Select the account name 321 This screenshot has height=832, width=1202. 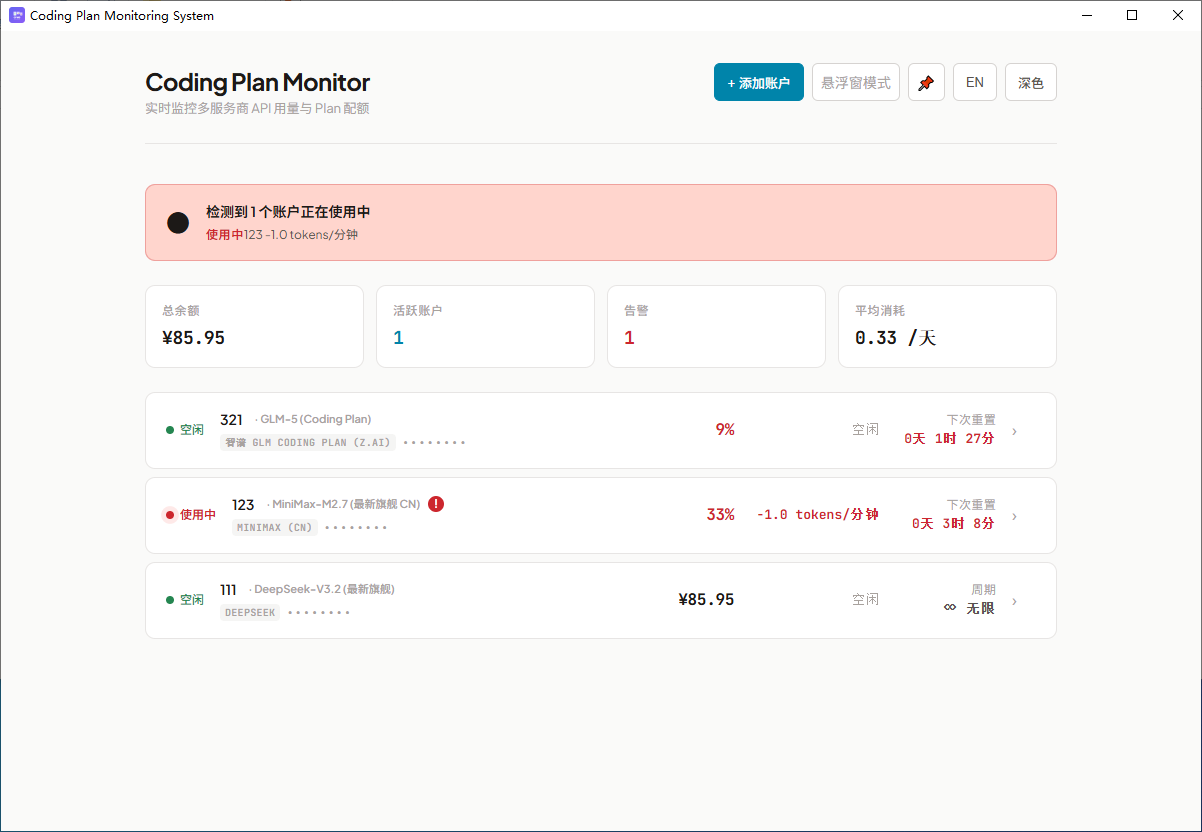[x=231, y=420]
